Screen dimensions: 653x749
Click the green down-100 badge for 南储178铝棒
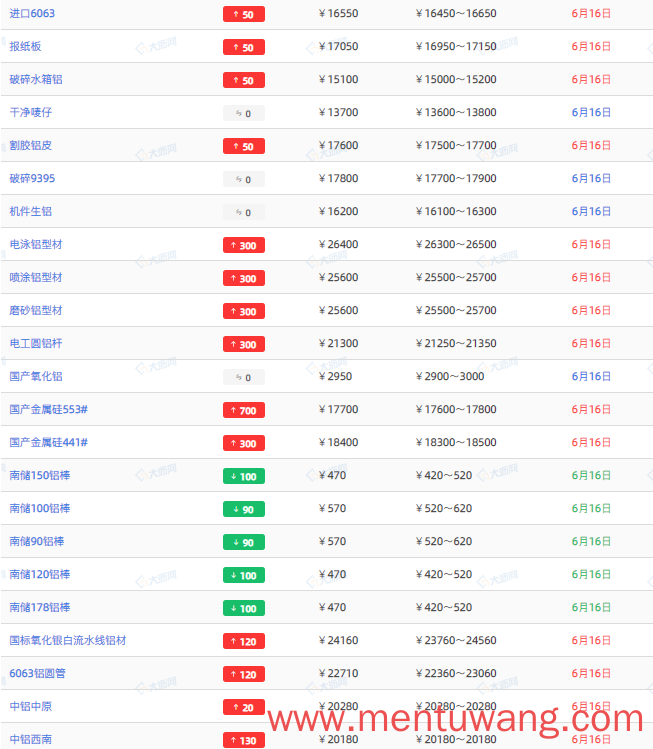point(244,608)
